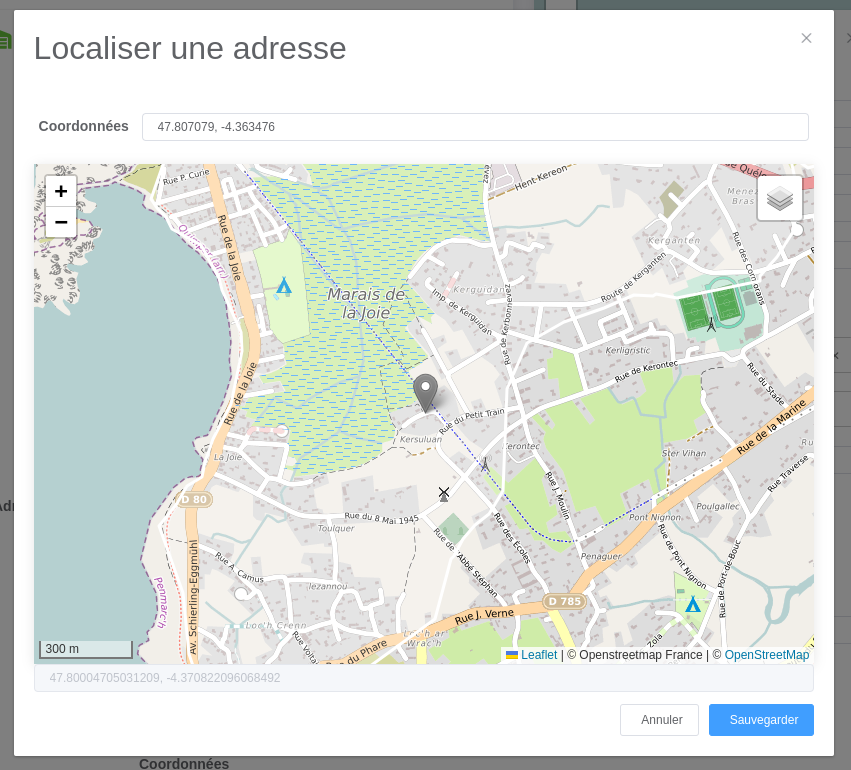Click the zoom out minus icon
Image resolution: width=851 pixels, height=770 pixels.
coord(60,222)
